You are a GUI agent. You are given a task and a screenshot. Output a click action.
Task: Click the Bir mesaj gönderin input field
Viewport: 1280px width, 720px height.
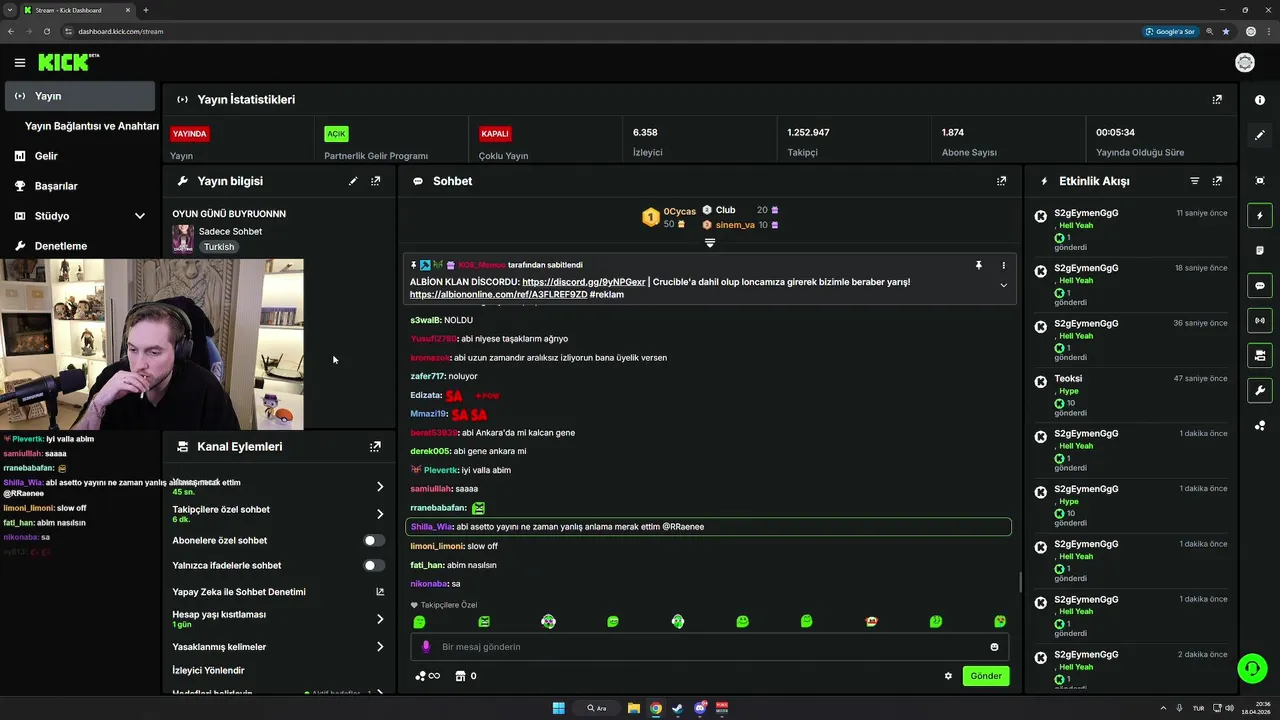click(708, 647)
